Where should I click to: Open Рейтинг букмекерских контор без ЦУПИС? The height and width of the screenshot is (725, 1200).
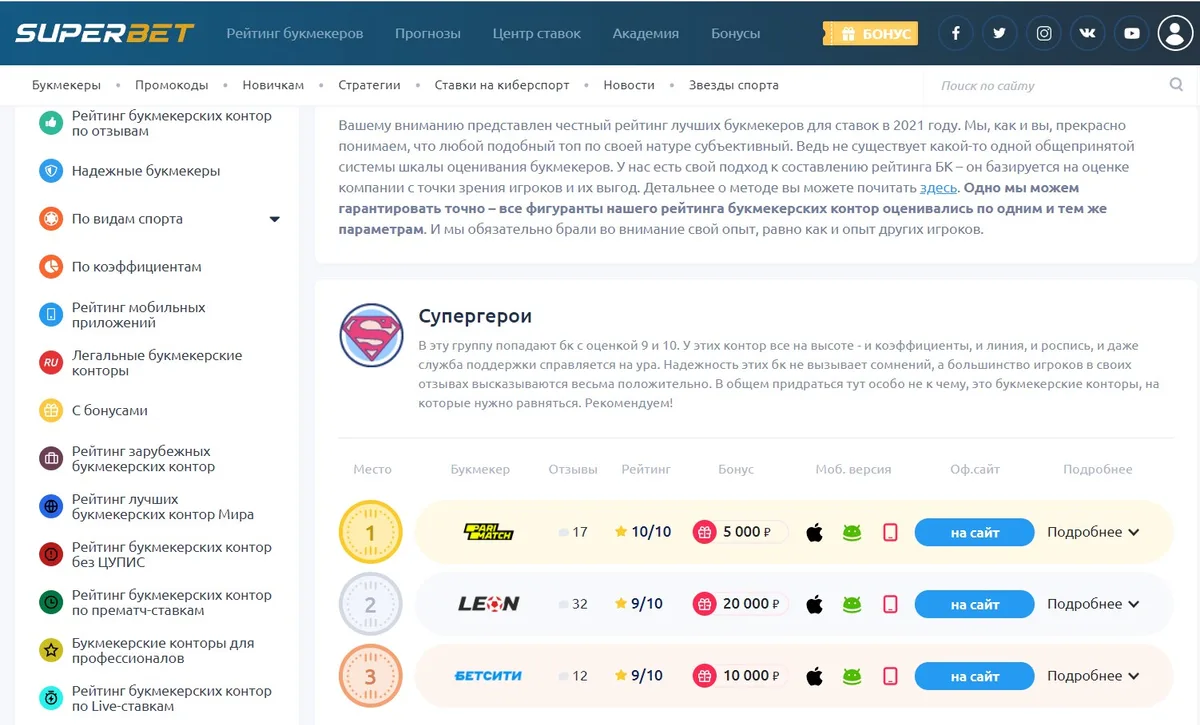coord(172,555)
